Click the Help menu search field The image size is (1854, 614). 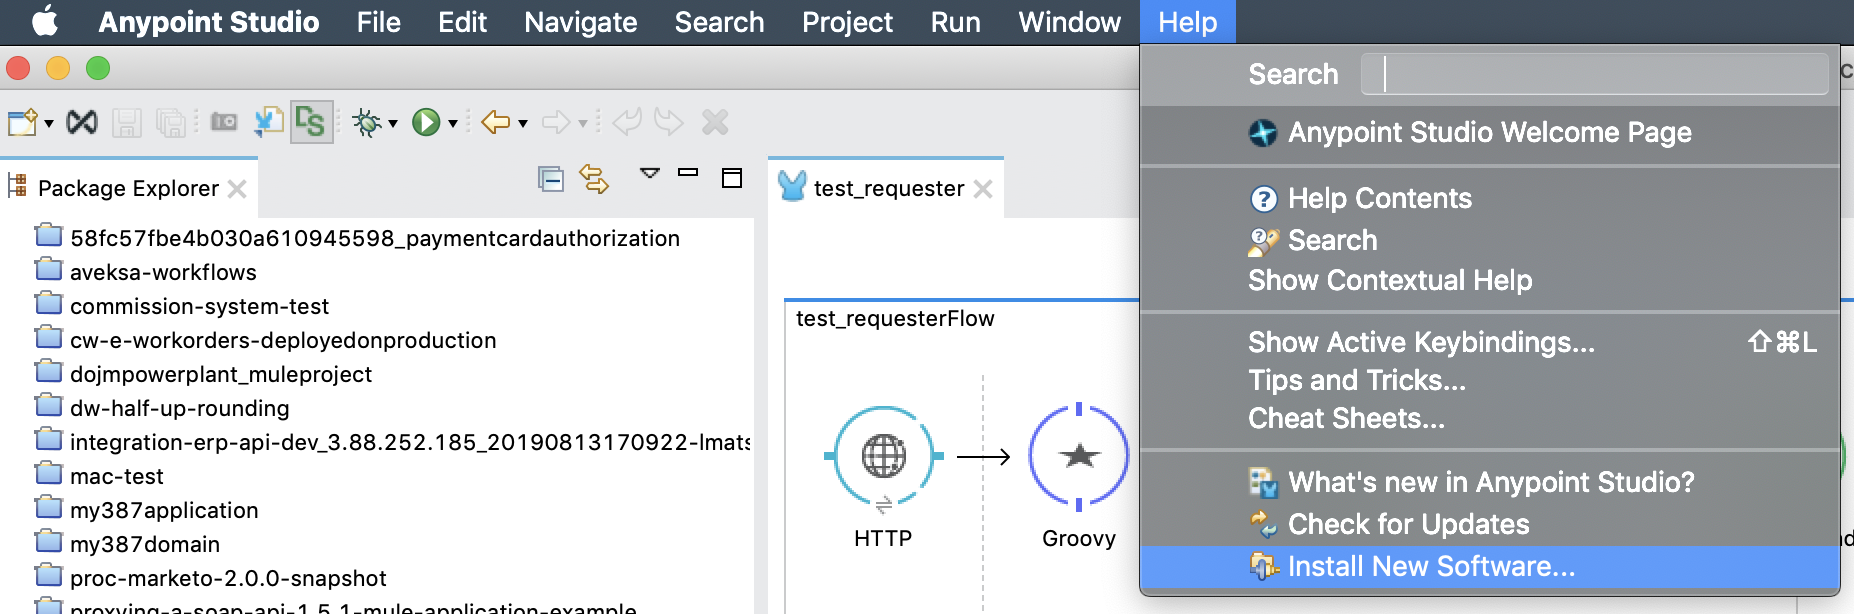coord(1594,74)
